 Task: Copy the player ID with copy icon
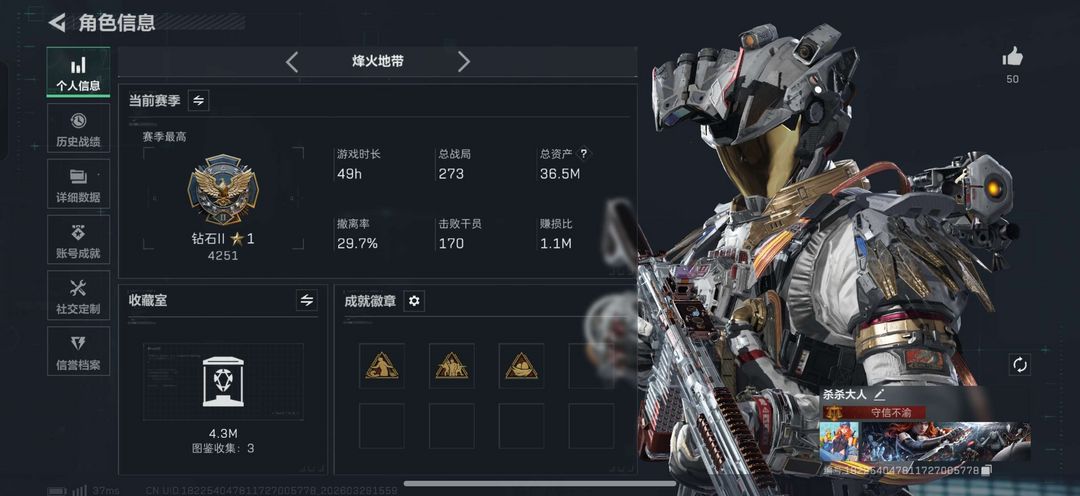pyautogui.click(x=986, y=470)
